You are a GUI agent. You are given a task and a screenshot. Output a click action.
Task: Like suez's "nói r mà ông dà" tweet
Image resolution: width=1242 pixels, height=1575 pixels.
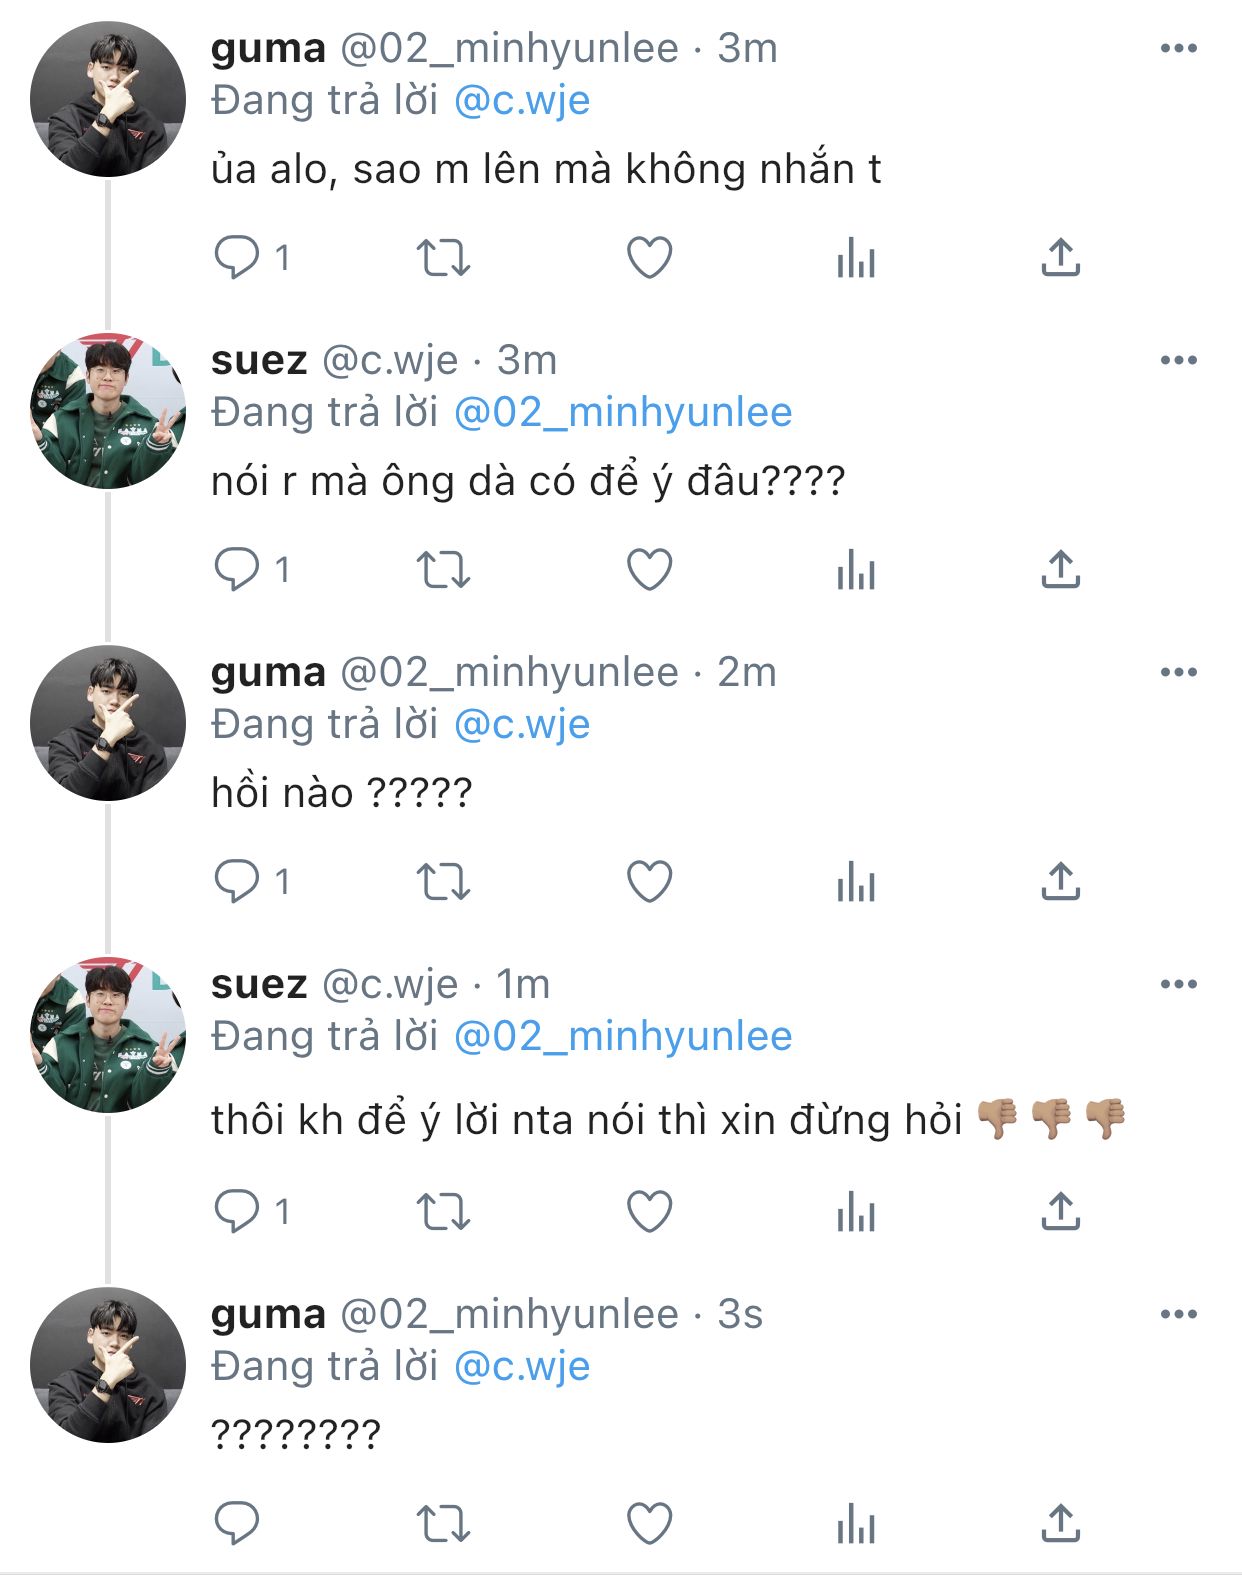(x=649, y=570)
